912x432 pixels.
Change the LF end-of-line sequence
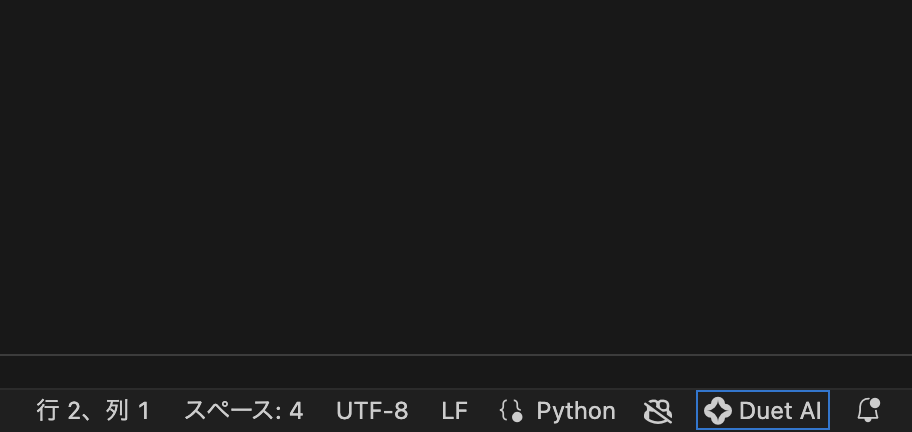coord(454,411)
